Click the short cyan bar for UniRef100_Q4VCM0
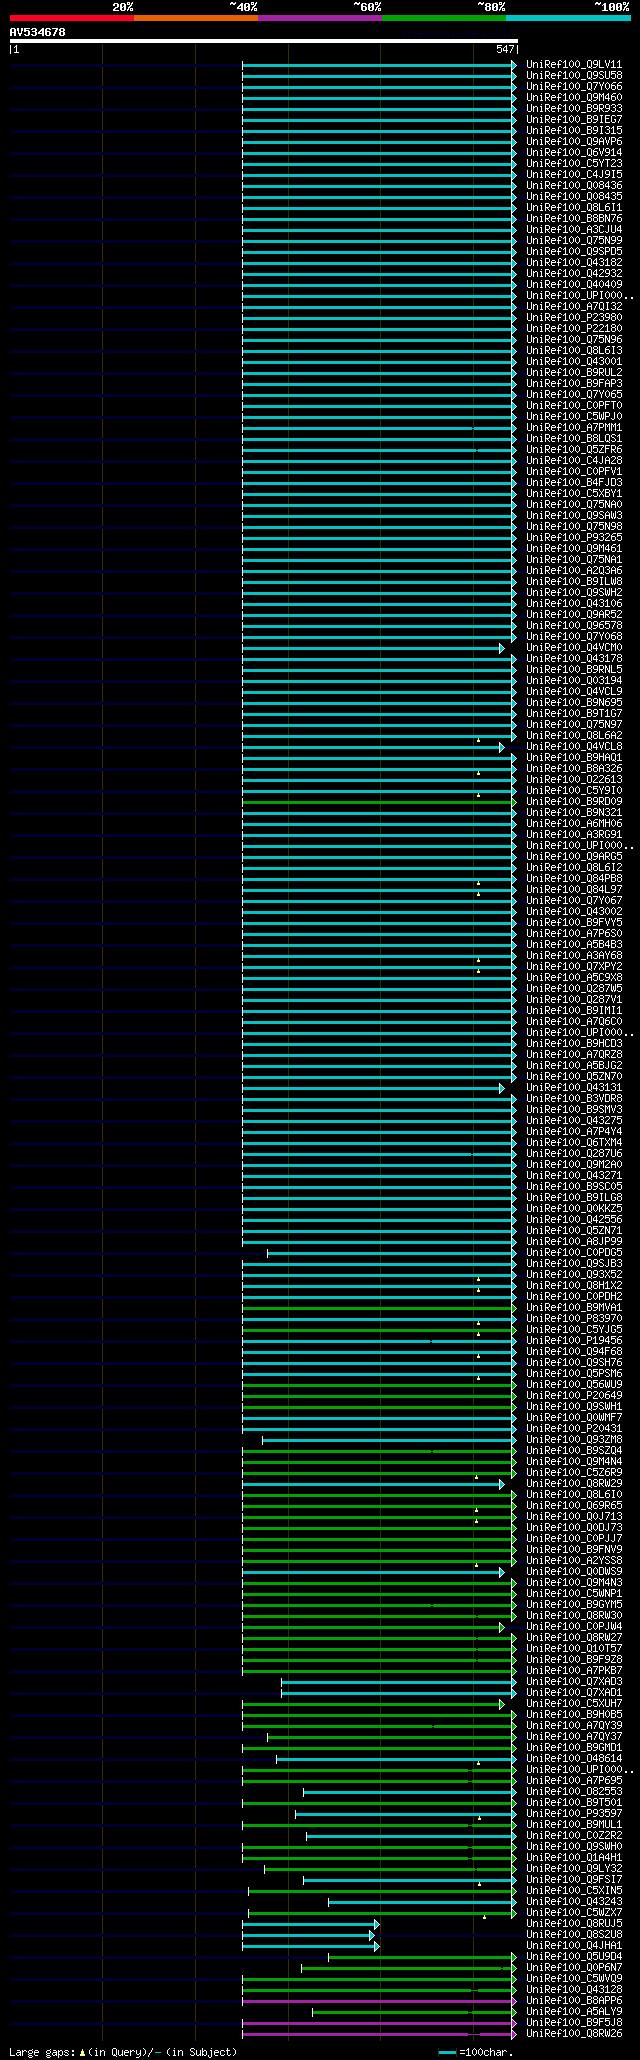Image resolution: width=640 pixels, height=2060 pixels. [373, 647]
